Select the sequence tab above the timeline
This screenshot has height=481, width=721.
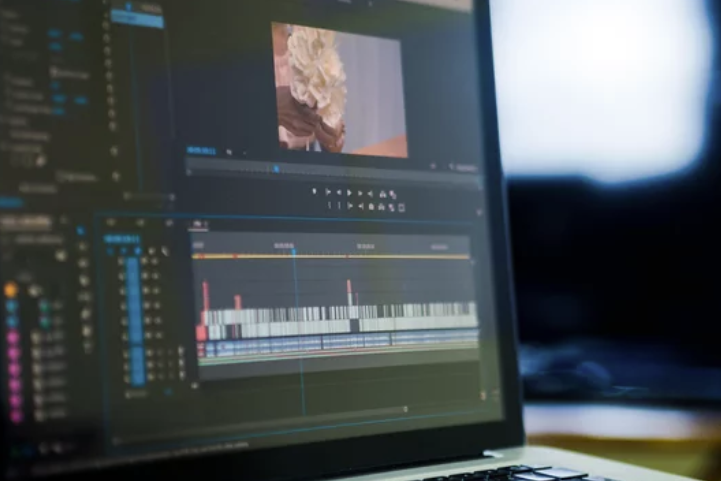198,224
